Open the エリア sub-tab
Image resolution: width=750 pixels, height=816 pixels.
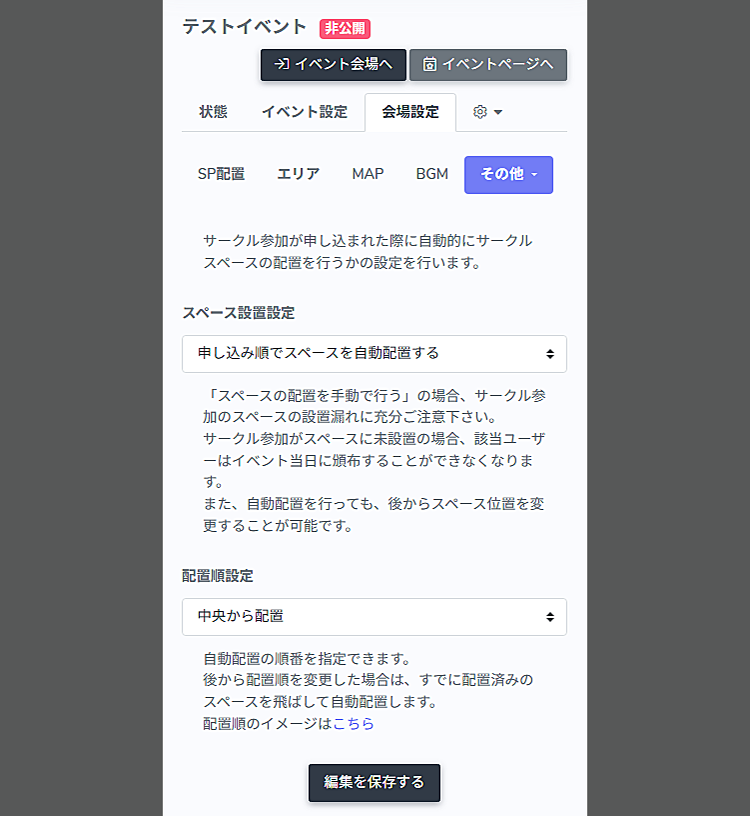(298, 174)
